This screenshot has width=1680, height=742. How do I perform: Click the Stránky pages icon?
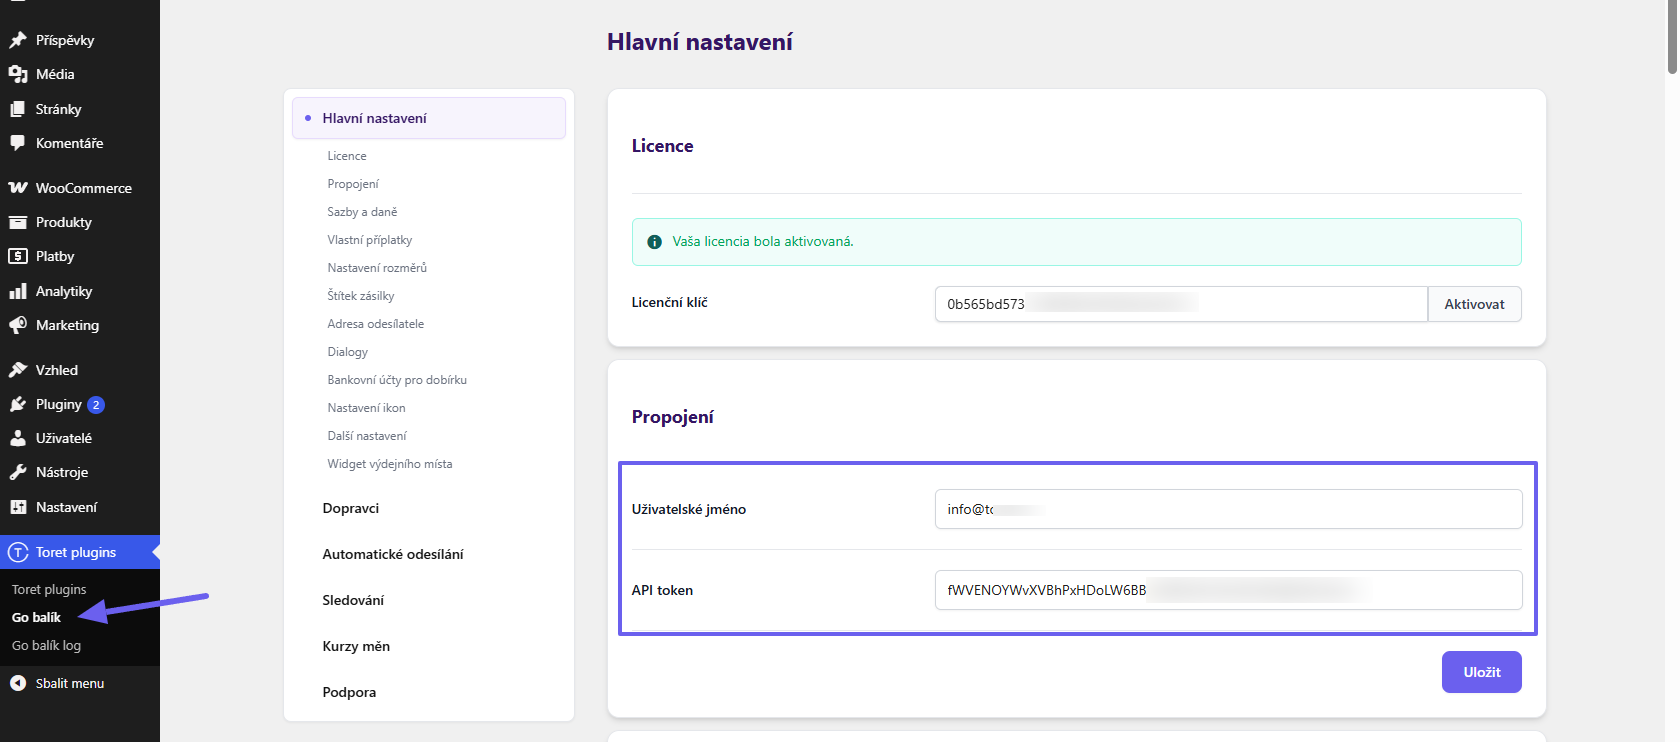tap(18, 109)
